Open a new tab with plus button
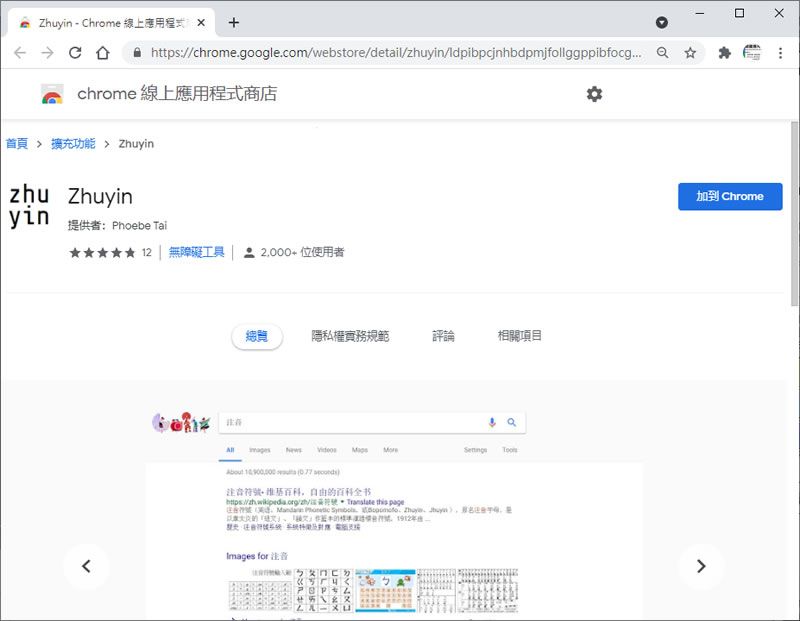Screen dimensions: 800x621 pyautogui.click(x=234, y=22)
